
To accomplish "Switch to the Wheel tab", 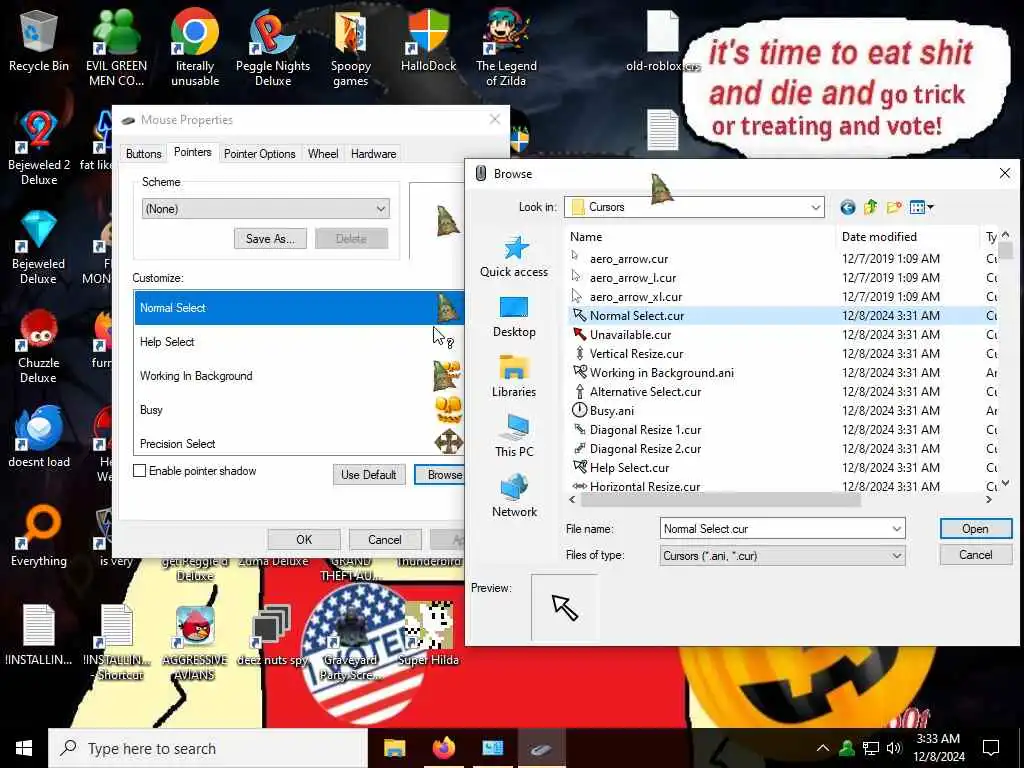I will coord(323,154).
